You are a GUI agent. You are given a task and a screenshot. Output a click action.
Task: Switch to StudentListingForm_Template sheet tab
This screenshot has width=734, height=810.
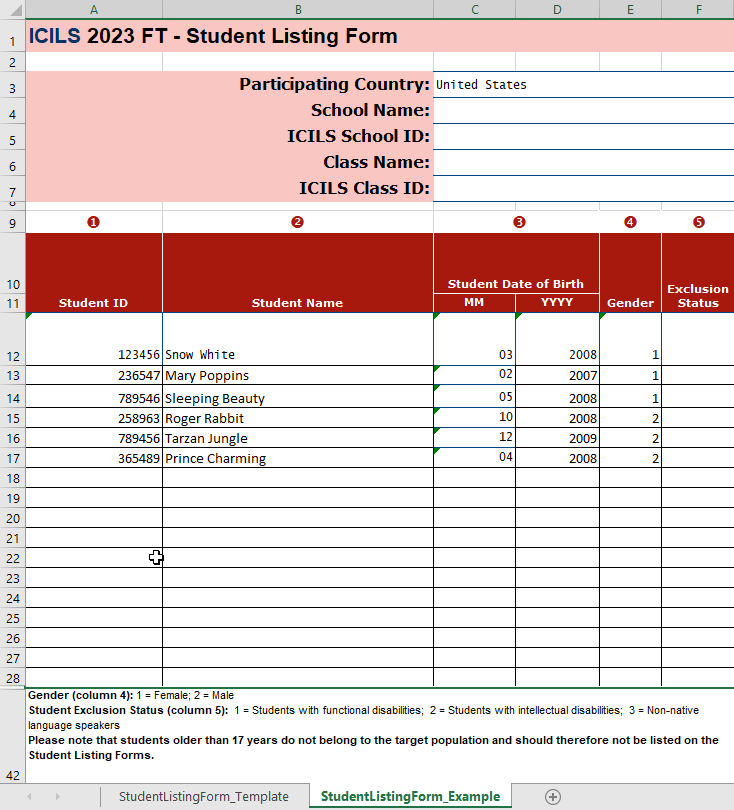click(203, 796)
